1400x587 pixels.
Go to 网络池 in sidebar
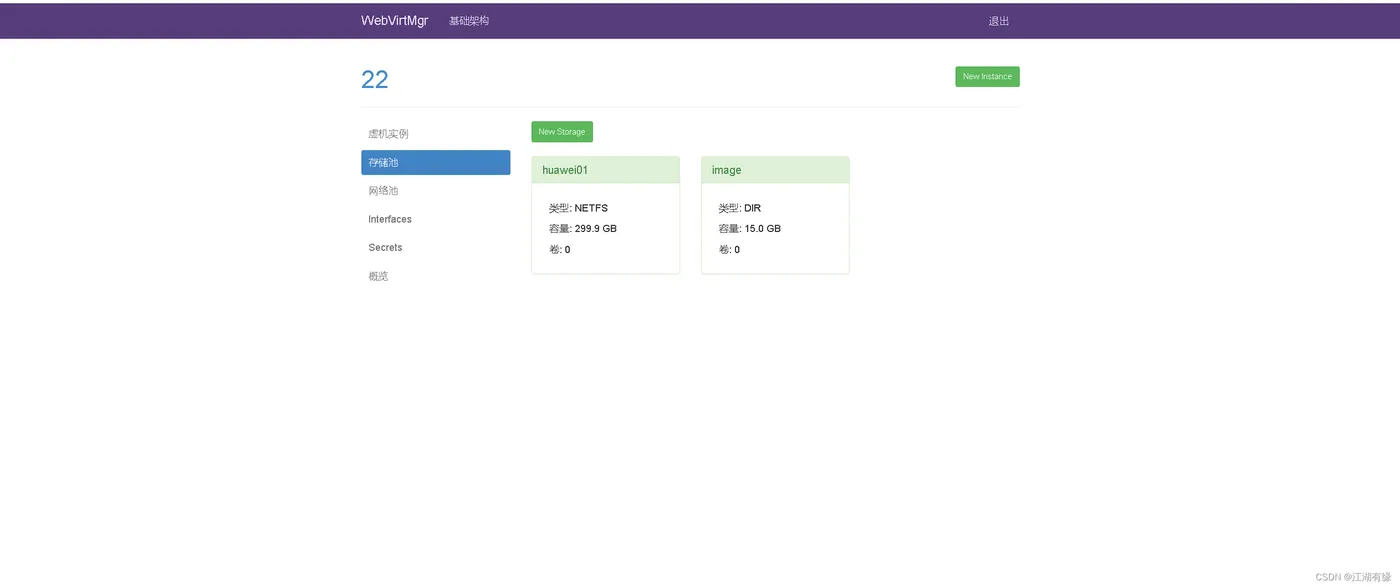pyautogui.click(x=436, y=191)
